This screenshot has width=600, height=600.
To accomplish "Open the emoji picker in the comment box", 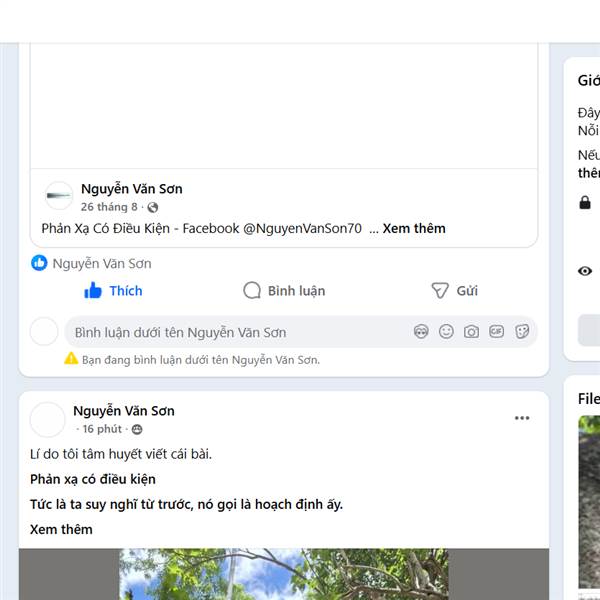I will coord(446,331).
